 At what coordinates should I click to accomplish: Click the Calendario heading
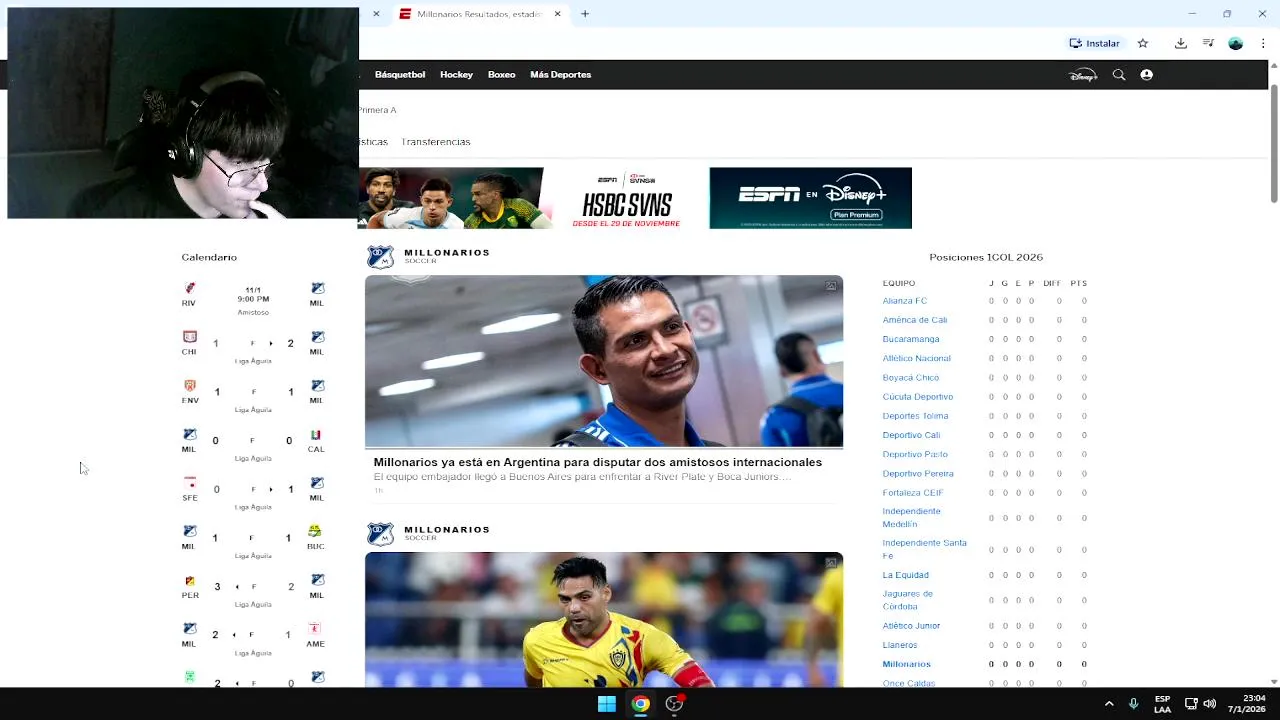click(209, 257)
